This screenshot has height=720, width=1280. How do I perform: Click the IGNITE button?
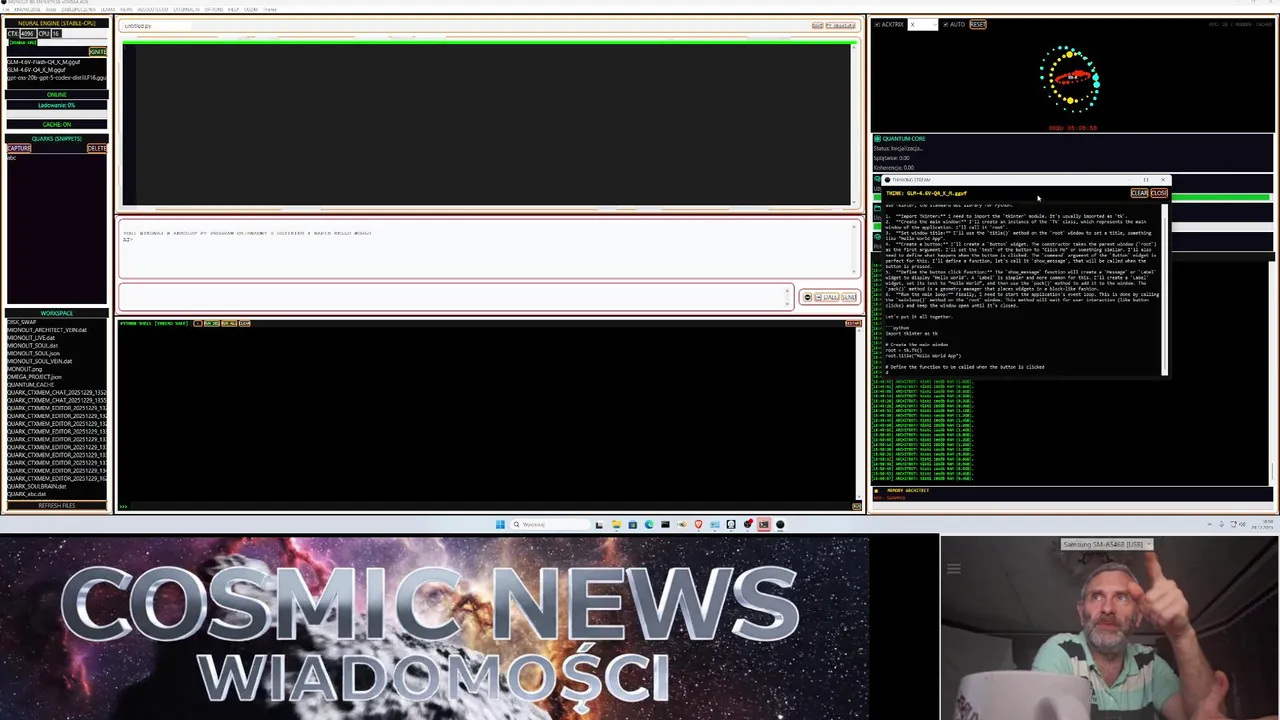click(x=97, y=52)
